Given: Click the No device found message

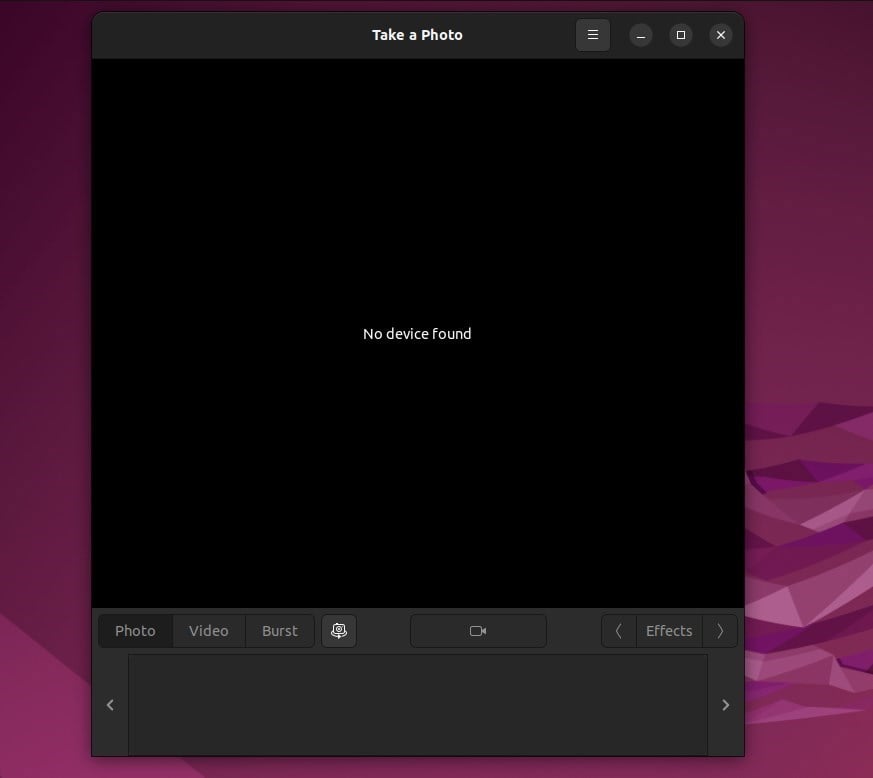Looking at the screenshot, I should 417,334.
